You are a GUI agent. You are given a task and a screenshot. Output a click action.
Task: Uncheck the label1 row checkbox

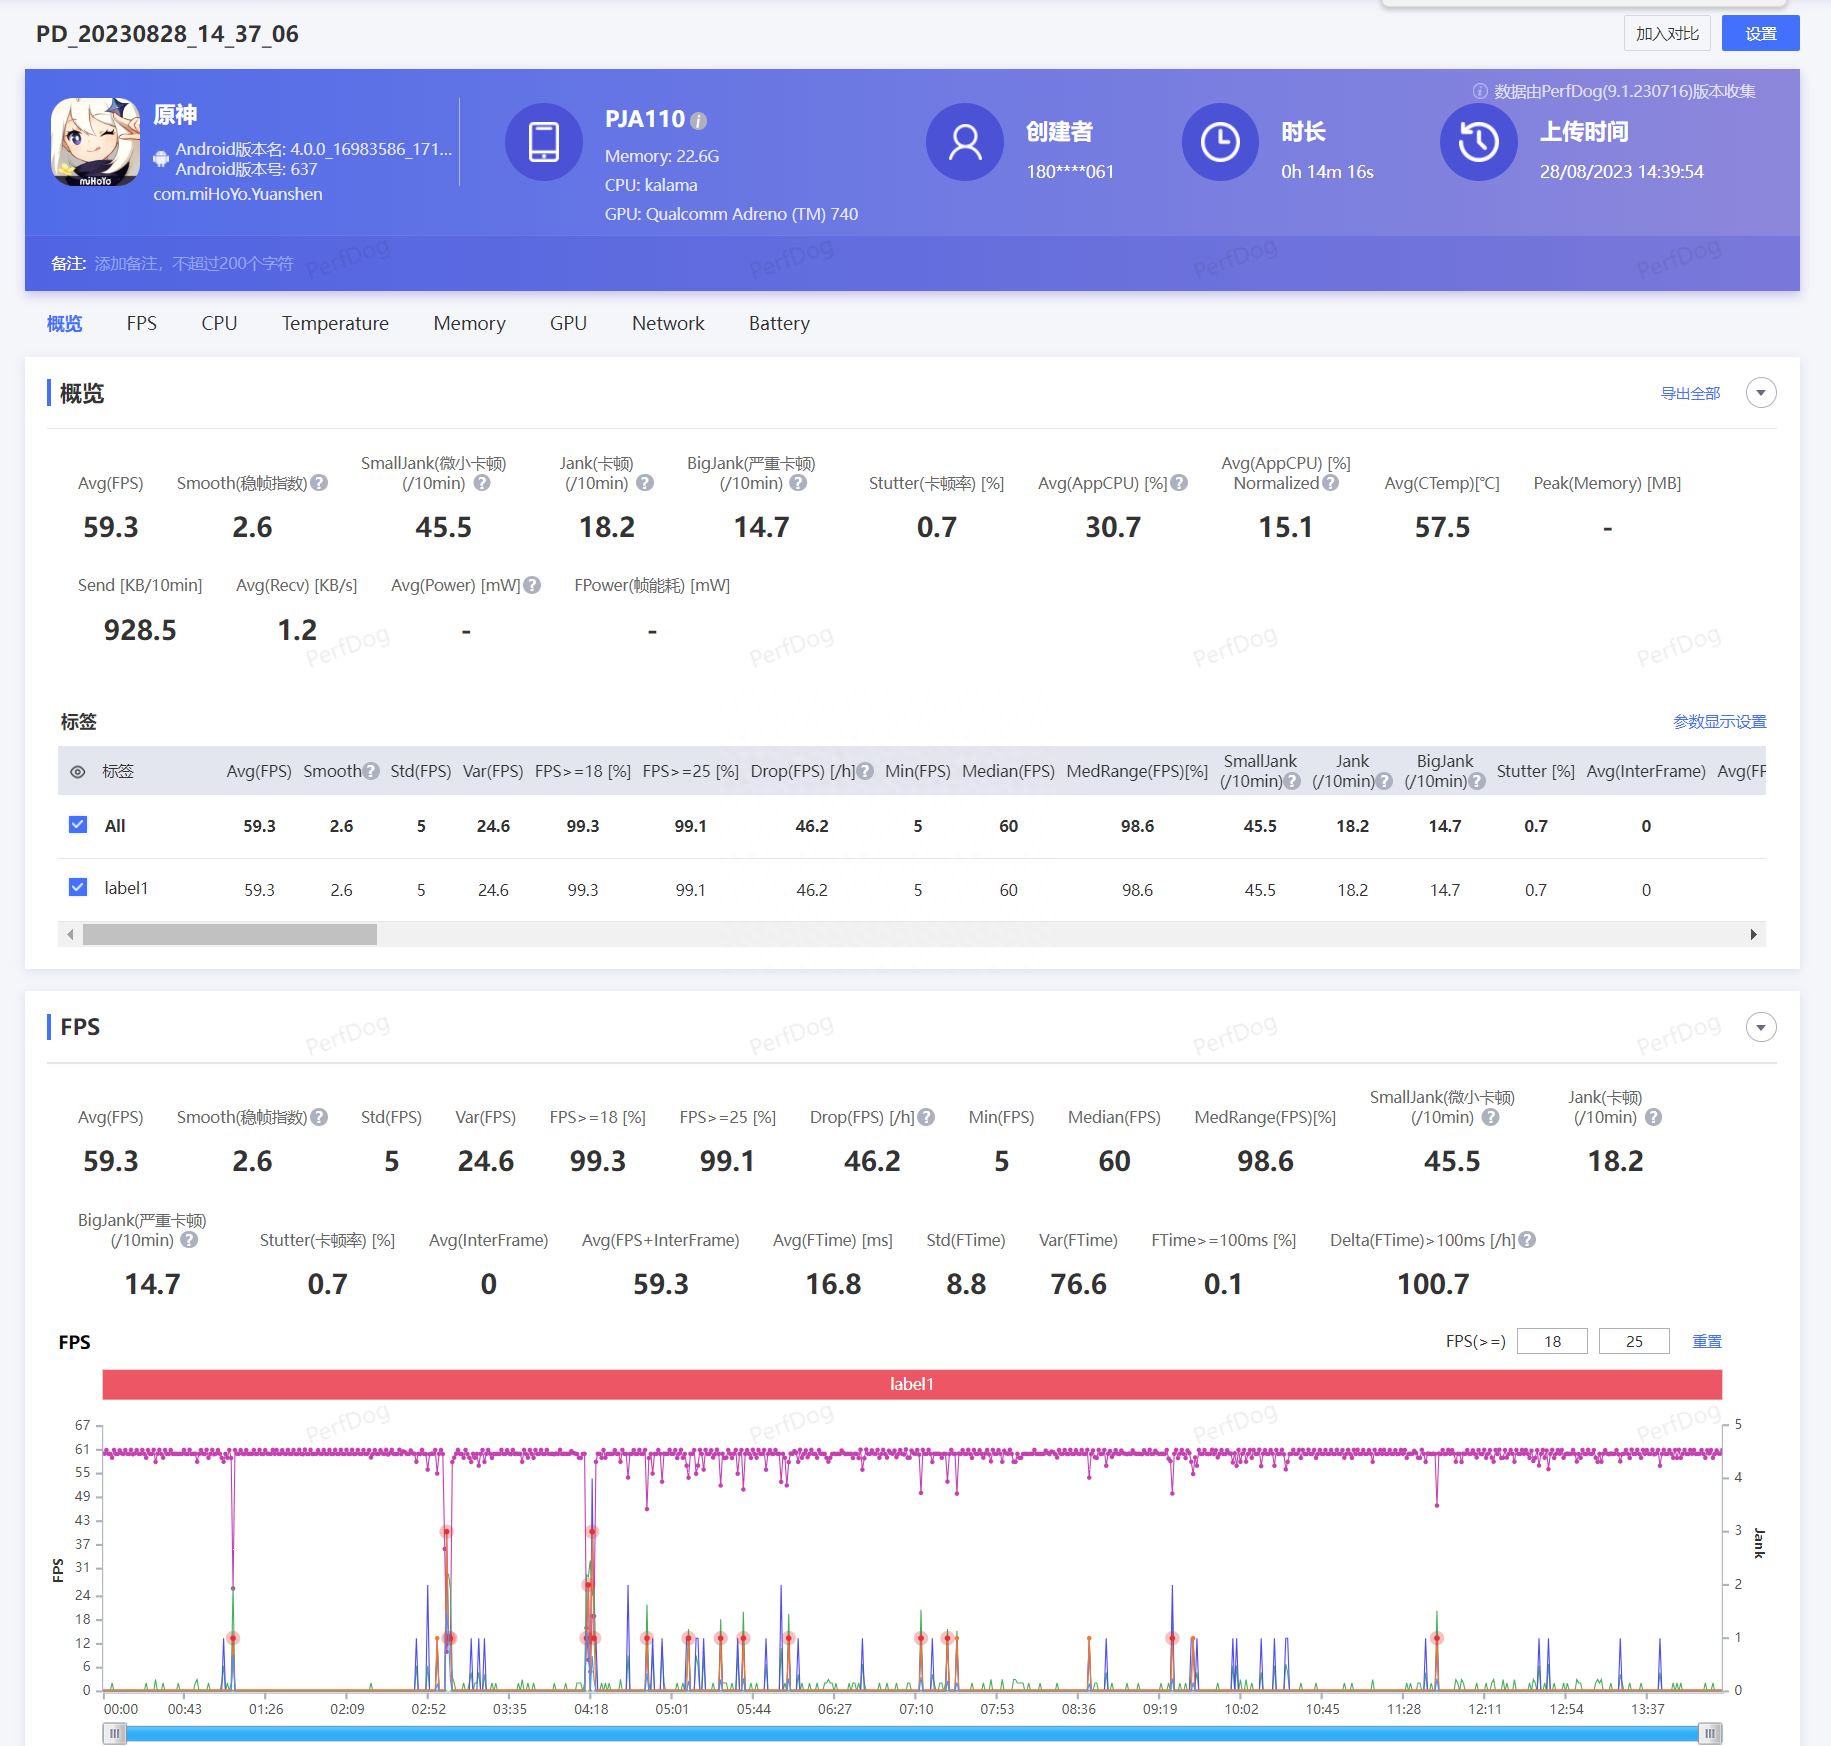tap(78, 887)
